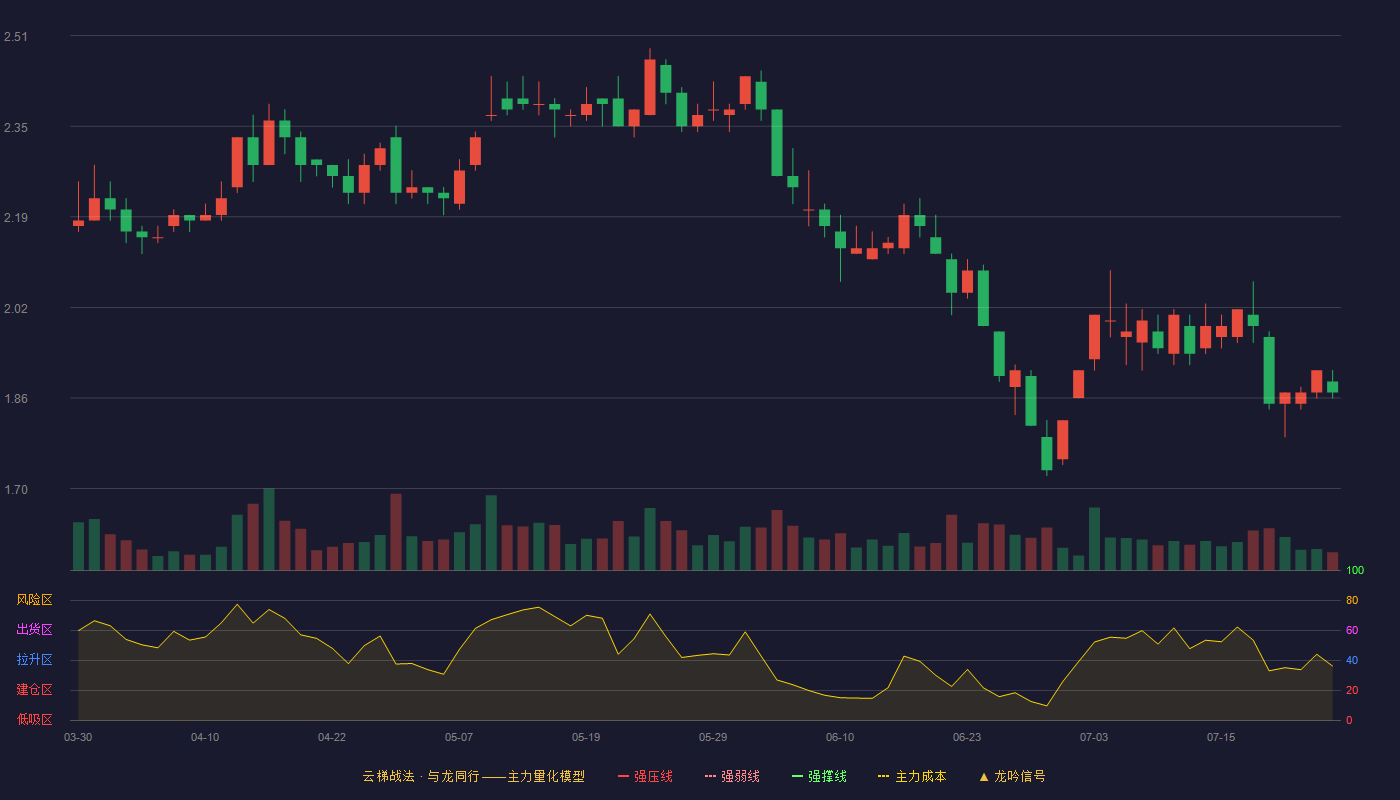Select the 拉升区 zone label

tap(34, 660)
